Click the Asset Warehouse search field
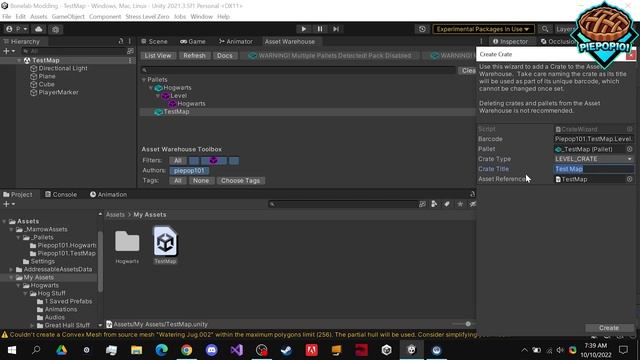This screenshot has height=360, width=640. [298, 70]
